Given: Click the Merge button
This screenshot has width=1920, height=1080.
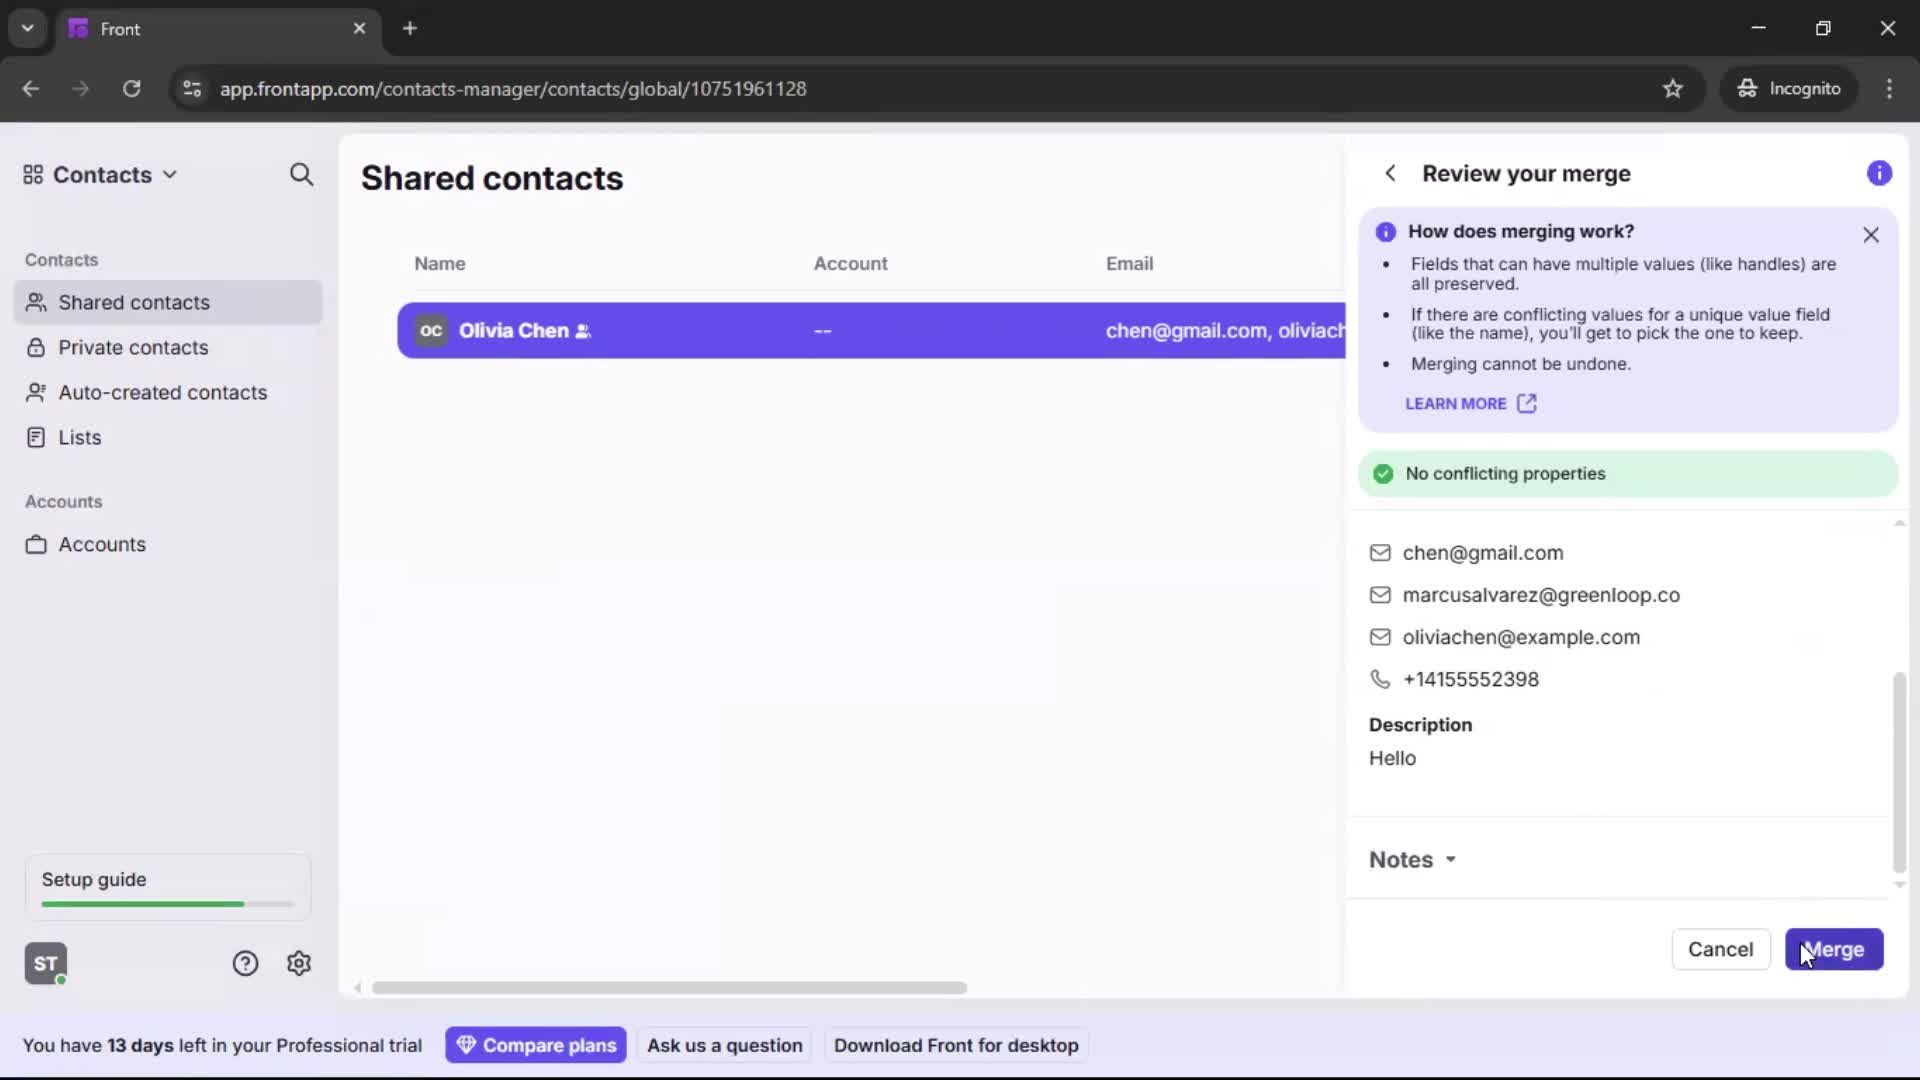Looking at the screenshot, I should coord(1834,949).
